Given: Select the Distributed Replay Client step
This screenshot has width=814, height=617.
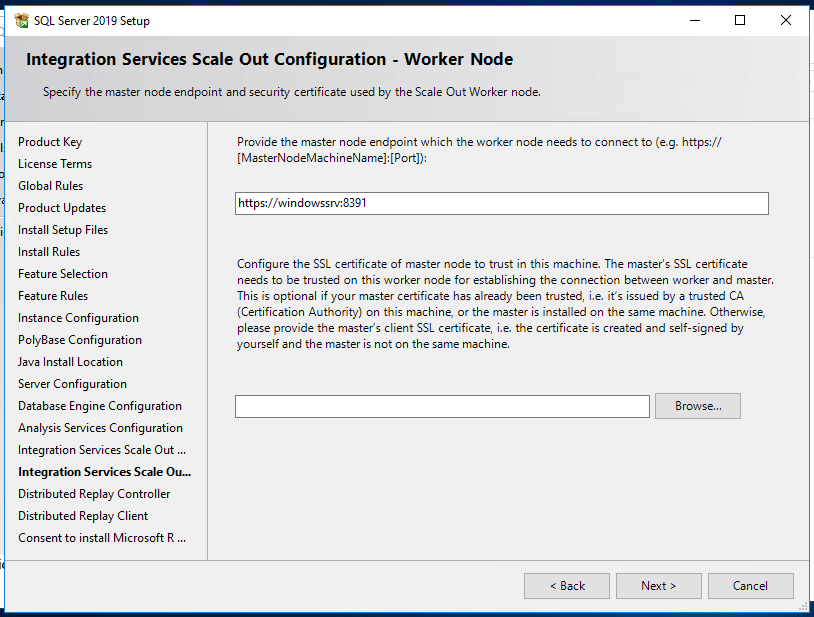Looking at the screenshot, I should coord(83,516).
